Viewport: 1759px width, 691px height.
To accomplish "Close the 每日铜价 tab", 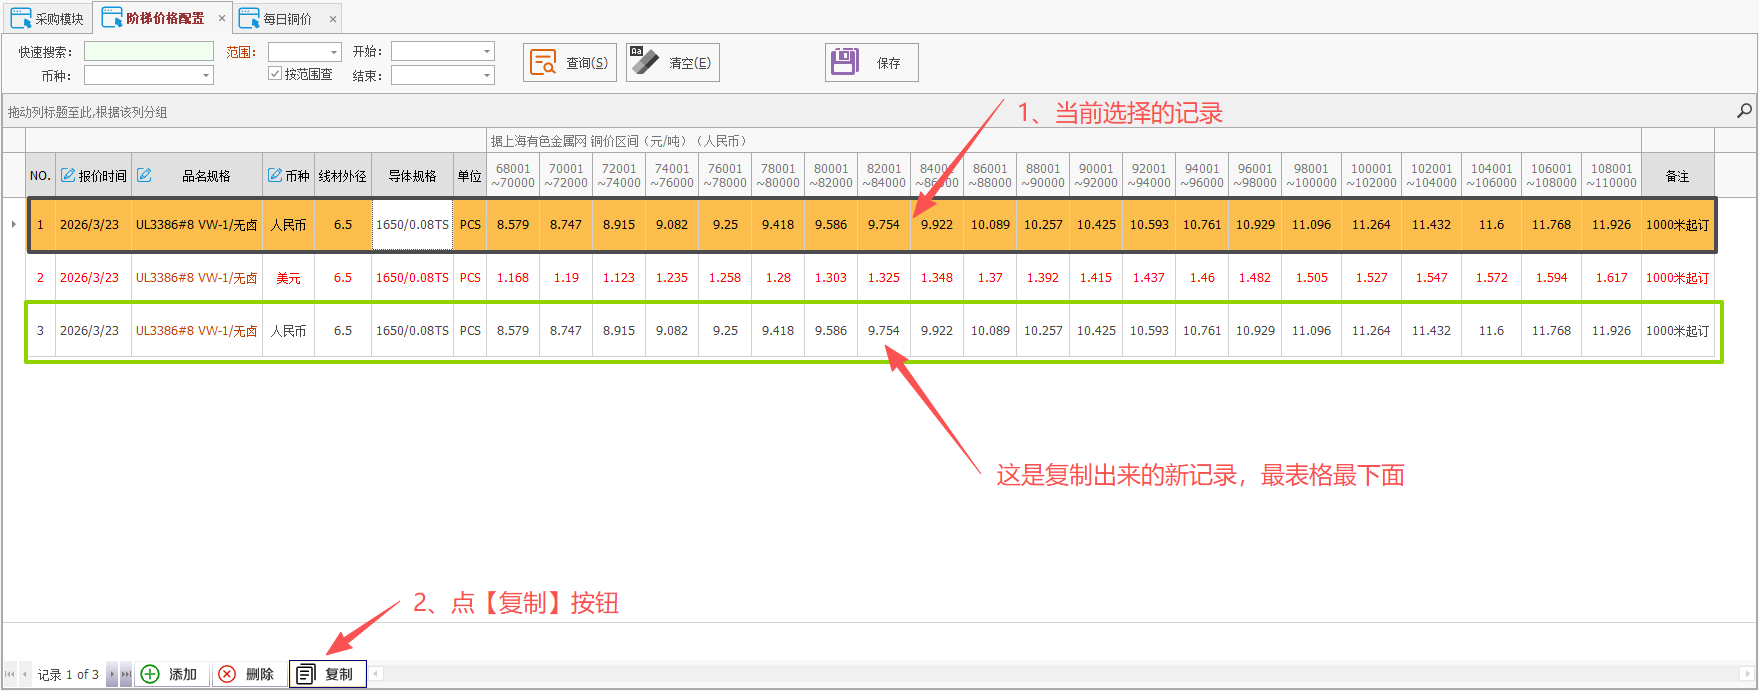I will coord(333,18).
